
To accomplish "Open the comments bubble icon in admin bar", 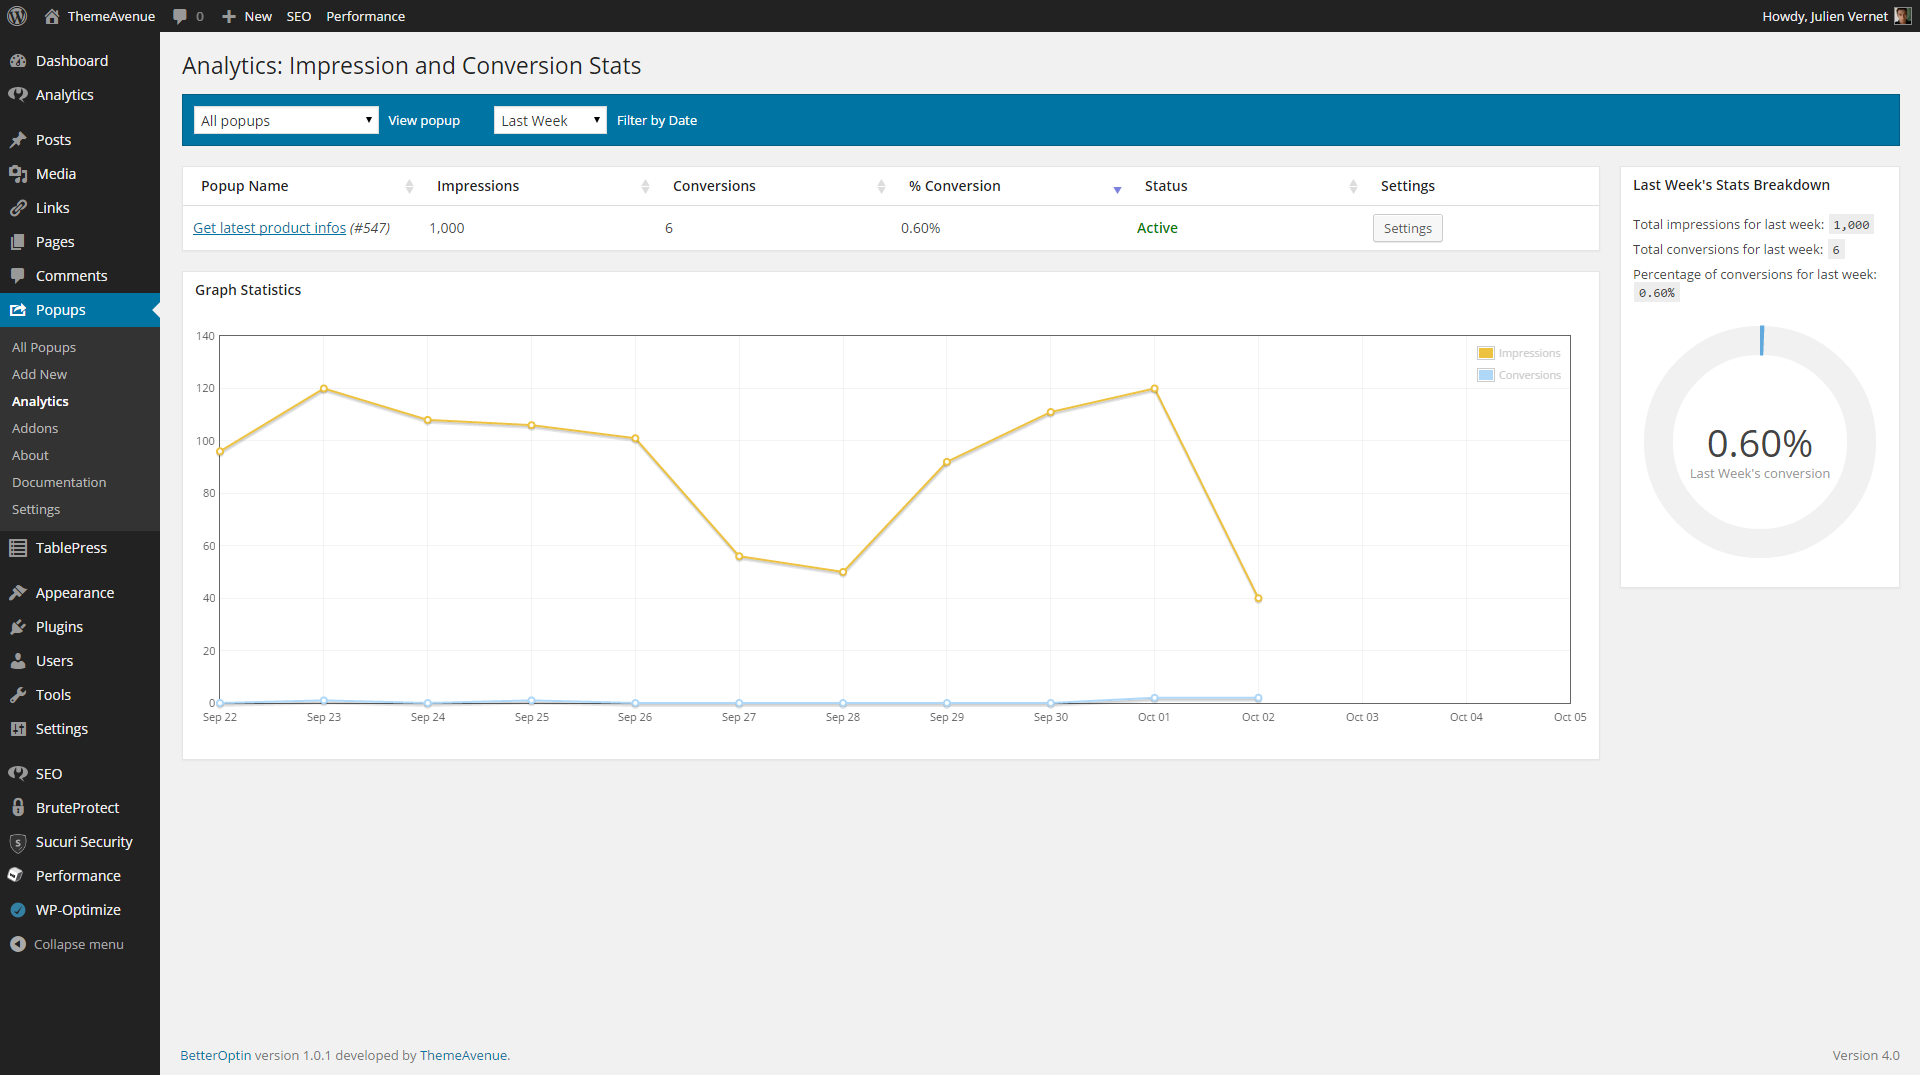I will (x=180, y=16).
